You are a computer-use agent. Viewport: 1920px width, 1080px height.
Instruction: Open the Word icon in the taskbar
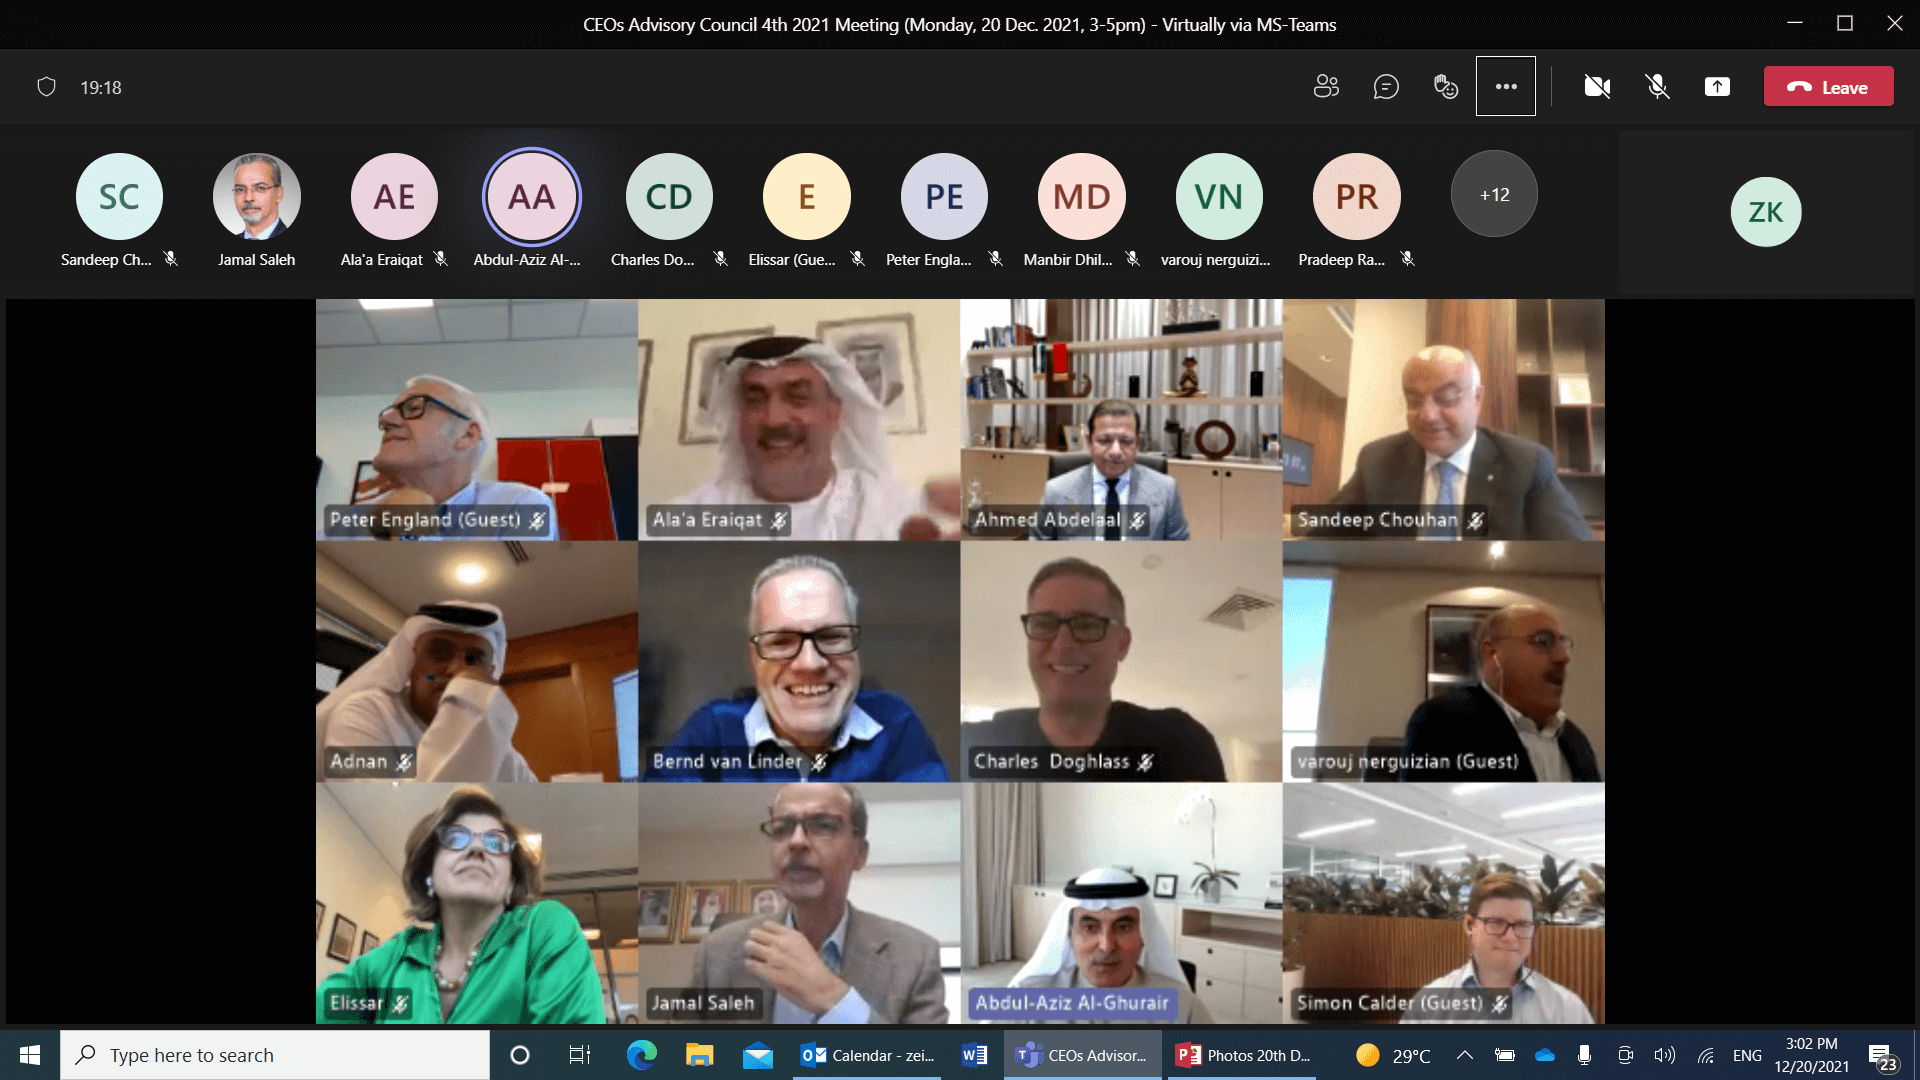click(974, 1055)
